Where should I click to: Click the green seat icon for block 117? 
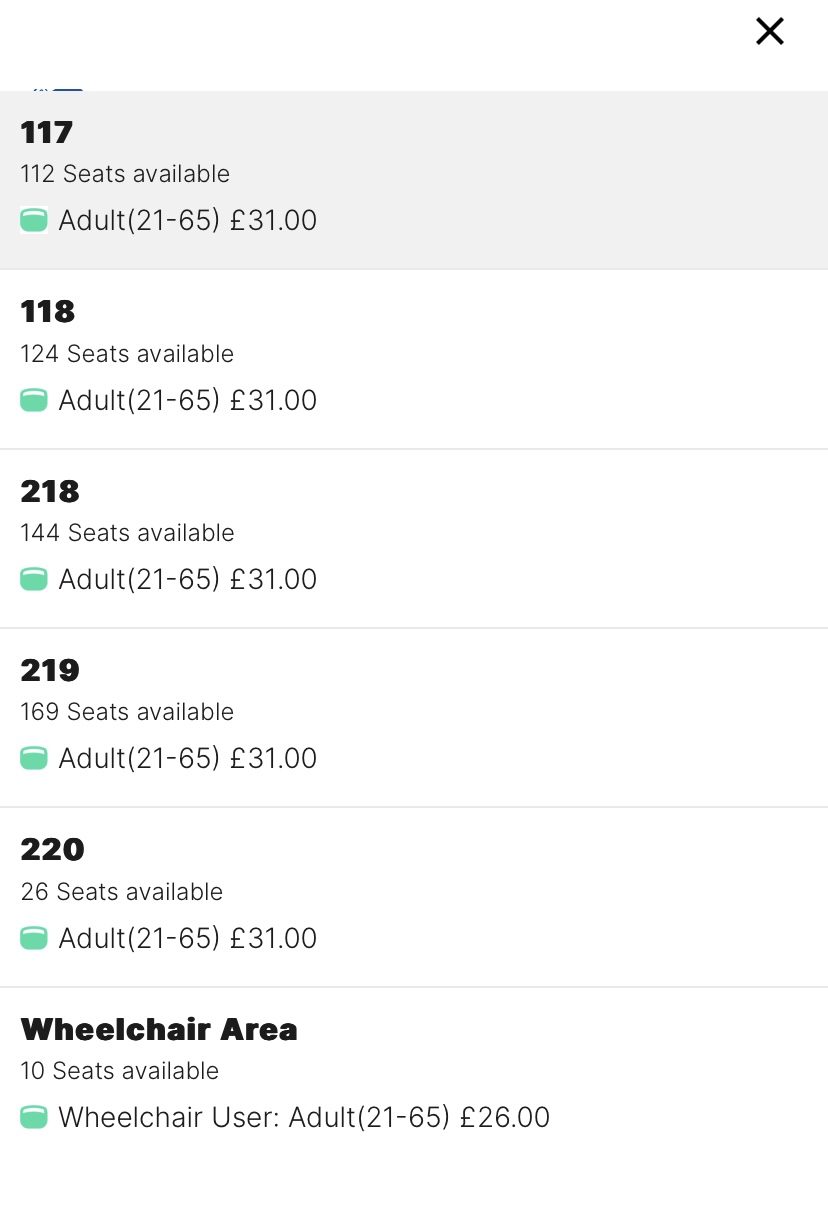pyautogui.click(x=34, y=221)
